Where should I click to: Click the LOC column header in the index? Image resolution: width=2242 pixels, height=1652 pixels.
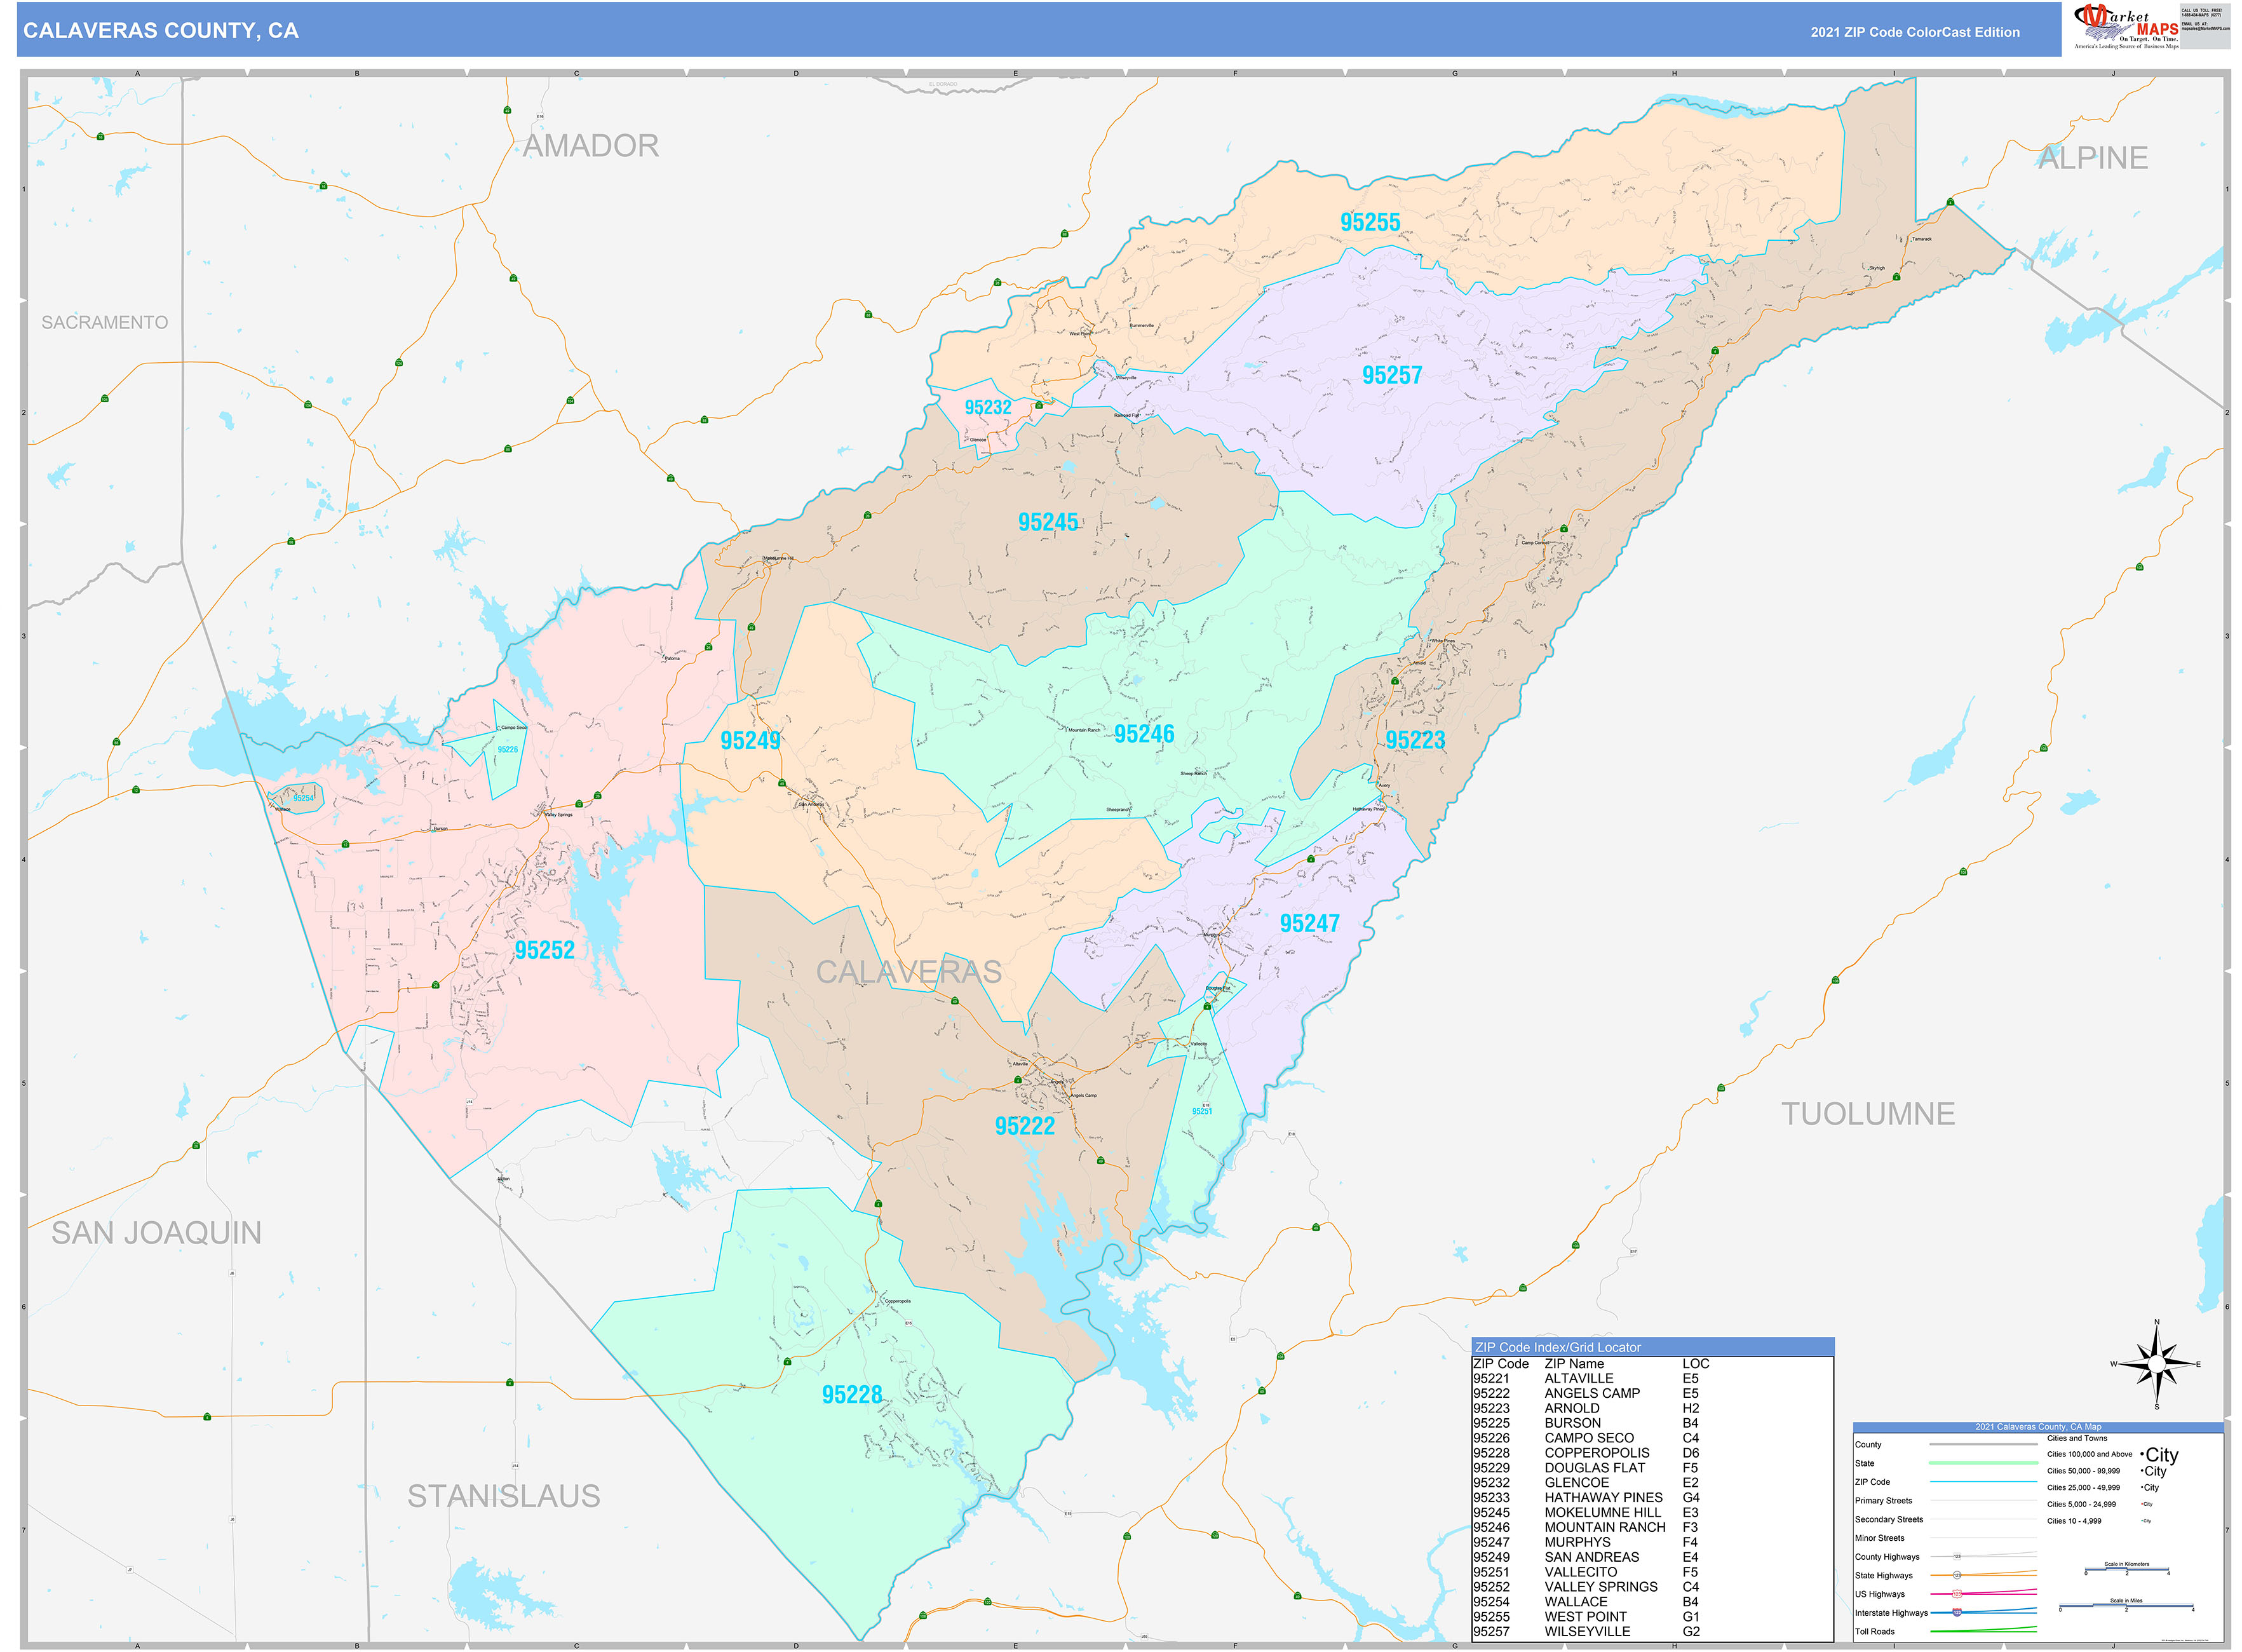pos(1696,1364)
